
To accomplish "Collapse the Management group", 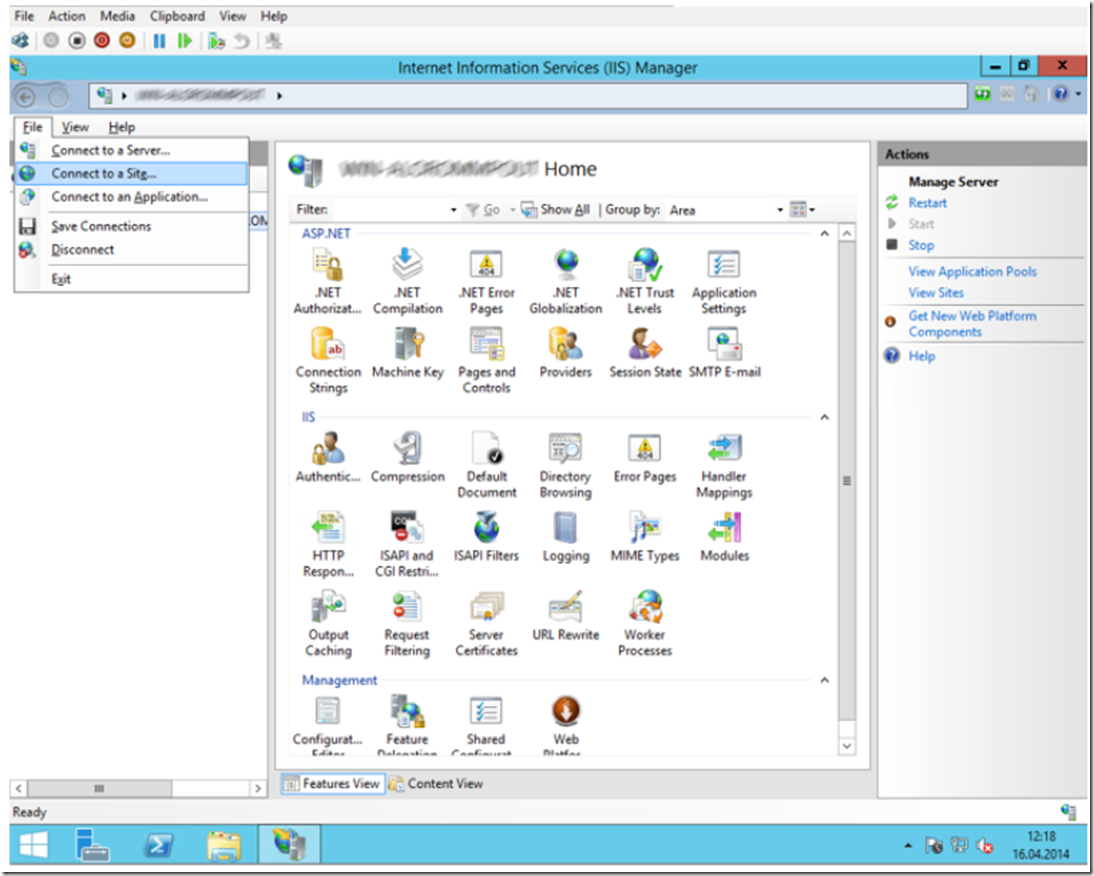I will 824,680.
